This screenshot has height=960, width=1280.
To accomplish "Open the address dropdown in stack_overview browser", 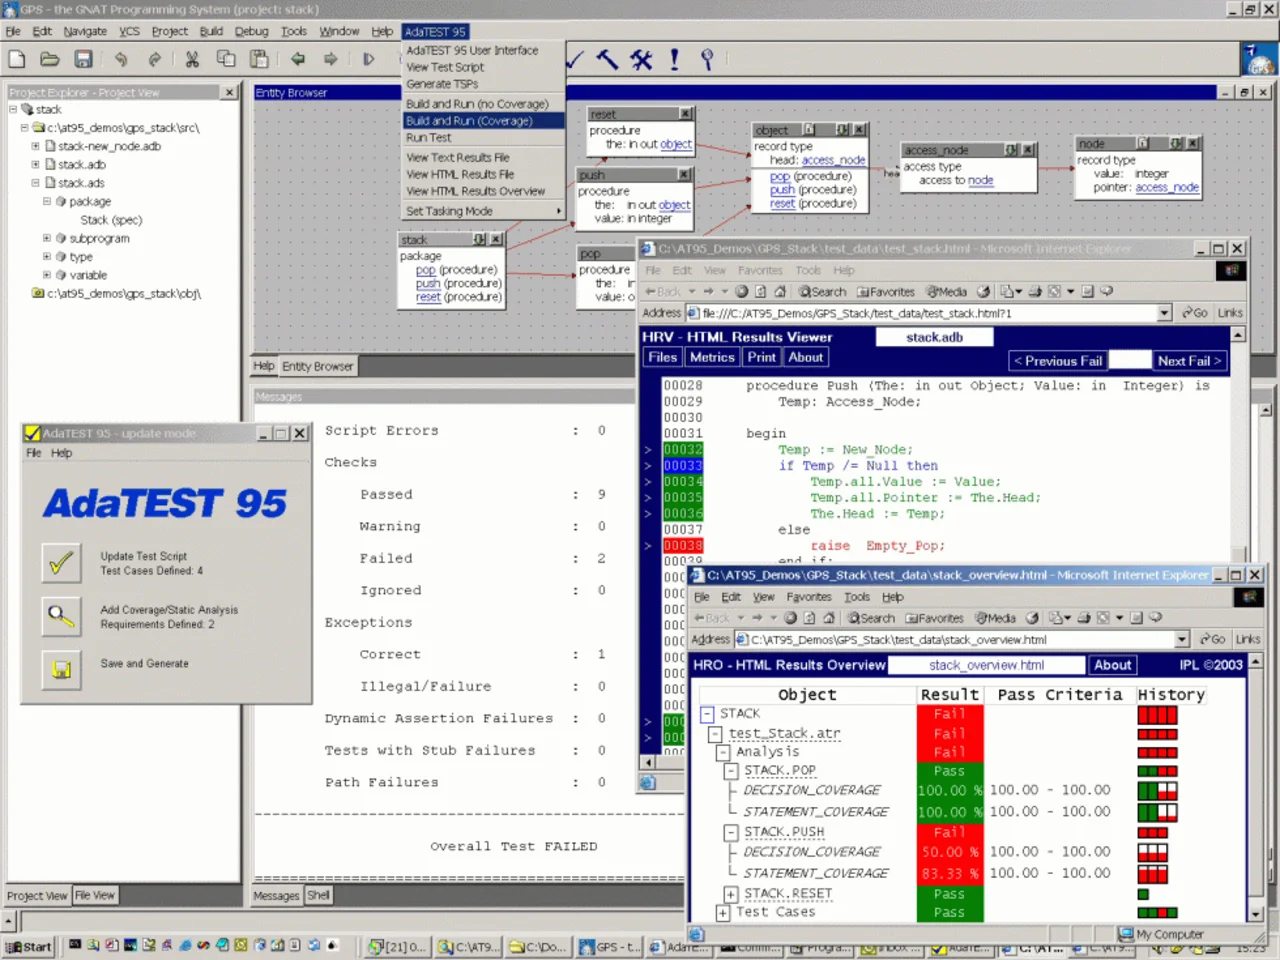I will click(1182, 640).
